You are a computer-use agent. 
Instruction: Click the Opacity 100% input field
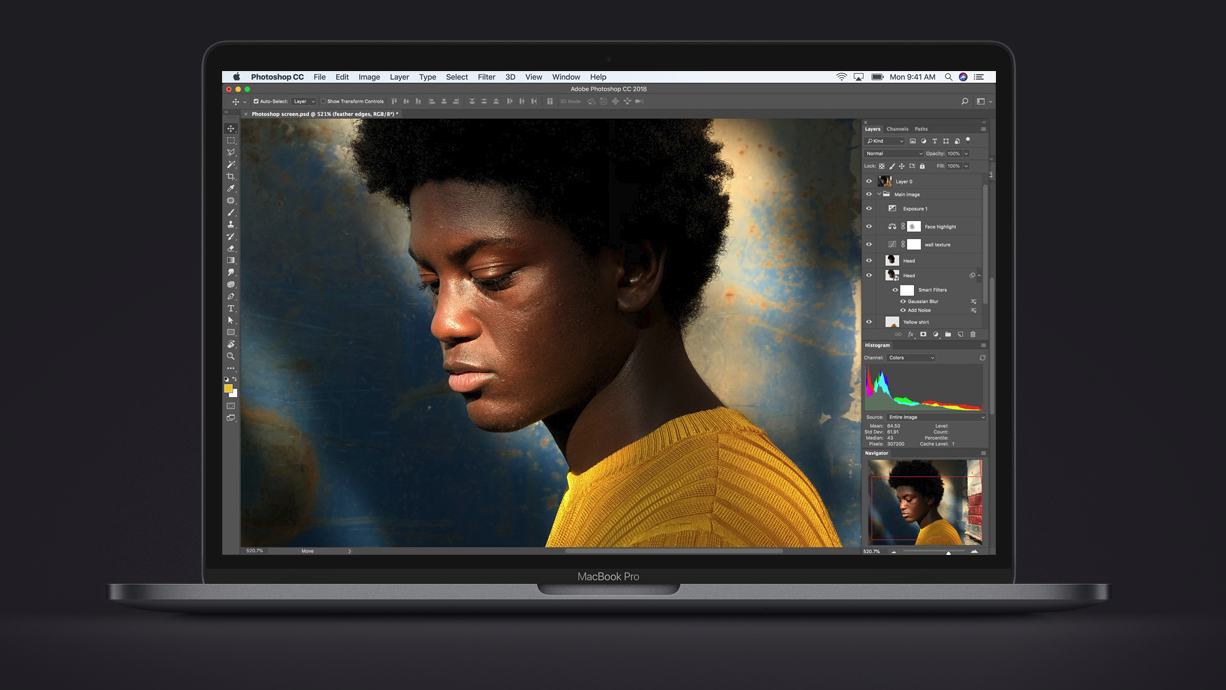pyautogui.click(x=953, y=154)
